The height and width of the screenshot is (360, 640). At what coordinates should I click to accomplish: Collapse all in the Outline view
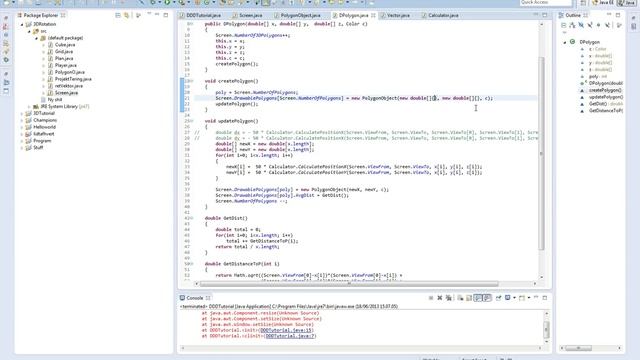point(564,25)
